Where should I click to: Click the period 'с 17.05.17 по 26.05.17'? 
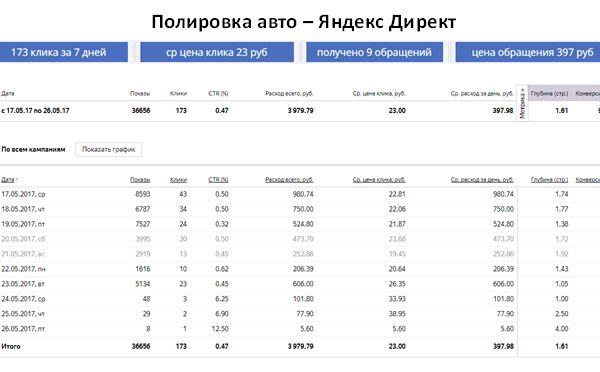(35, 111)
